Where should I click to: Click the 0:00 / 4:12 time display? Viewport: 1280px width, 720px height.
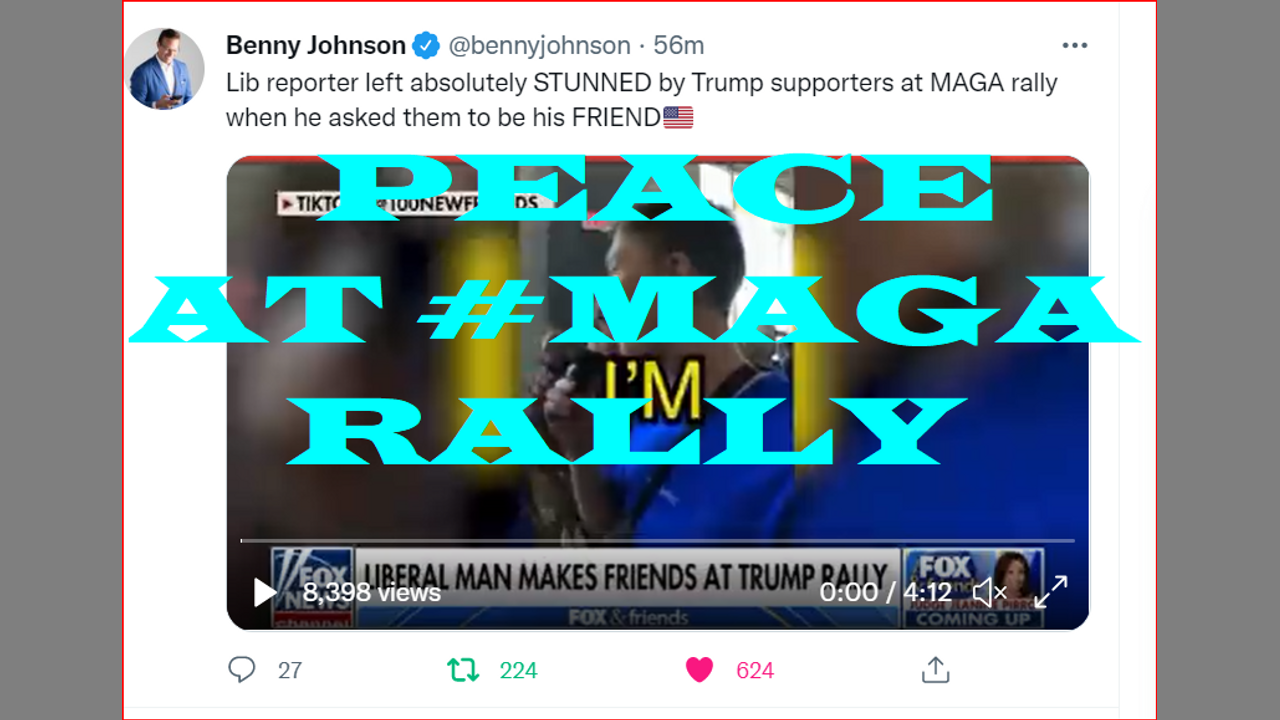[886, 592]
